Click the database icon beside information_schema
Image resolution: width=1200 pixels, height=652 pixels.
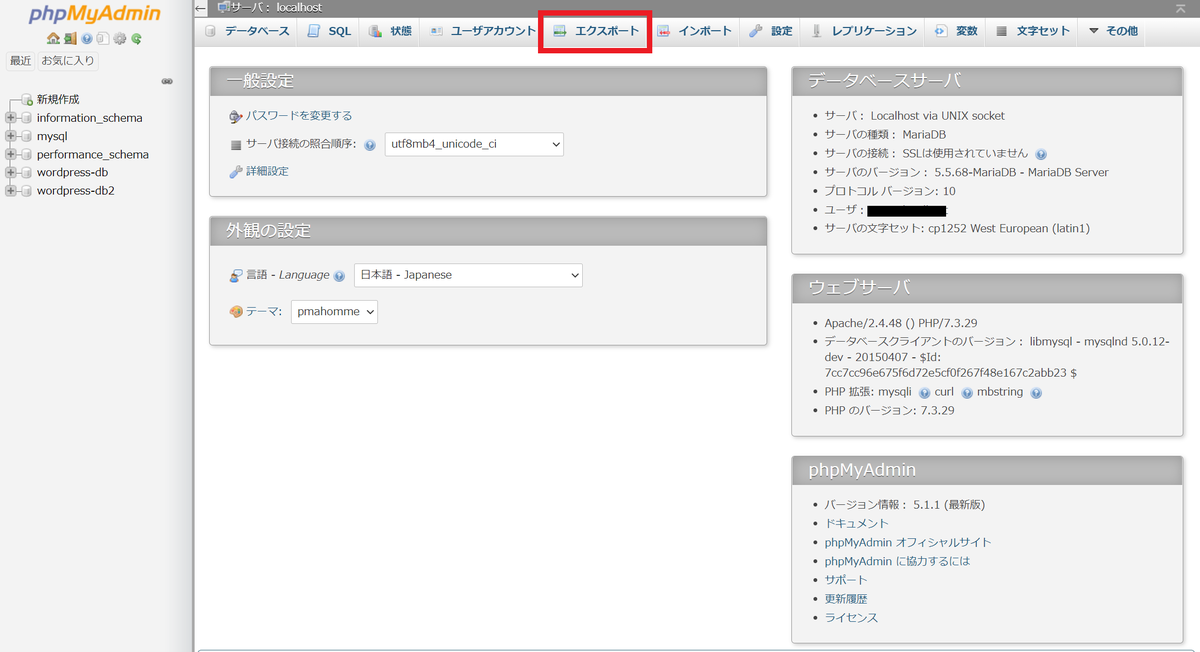coord(27,118)
